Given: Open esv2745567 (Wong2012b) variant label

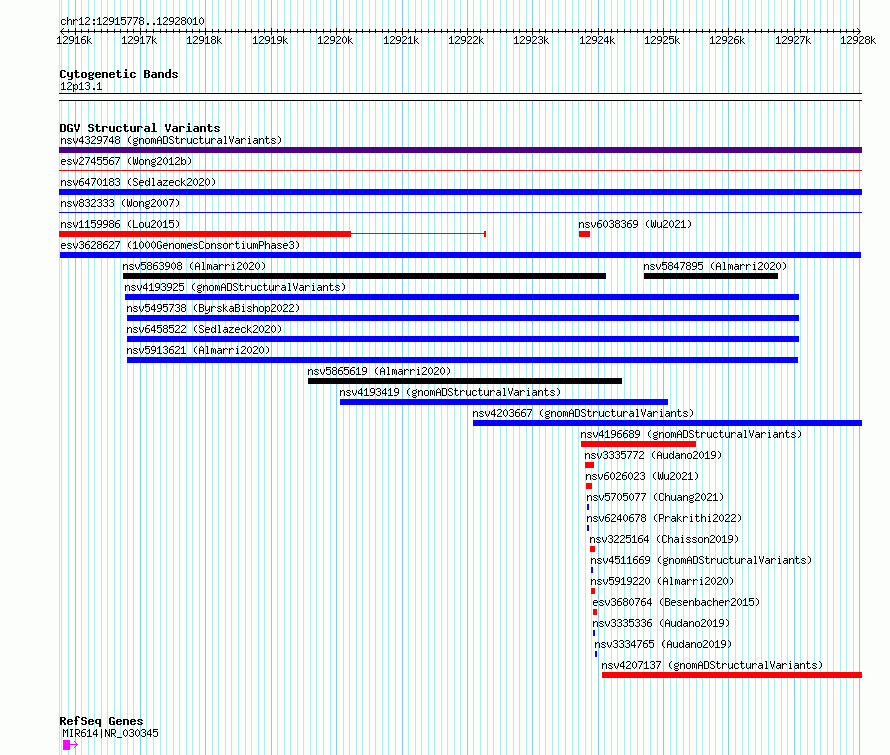Looking at the screenshot, I should click(126, 161).
